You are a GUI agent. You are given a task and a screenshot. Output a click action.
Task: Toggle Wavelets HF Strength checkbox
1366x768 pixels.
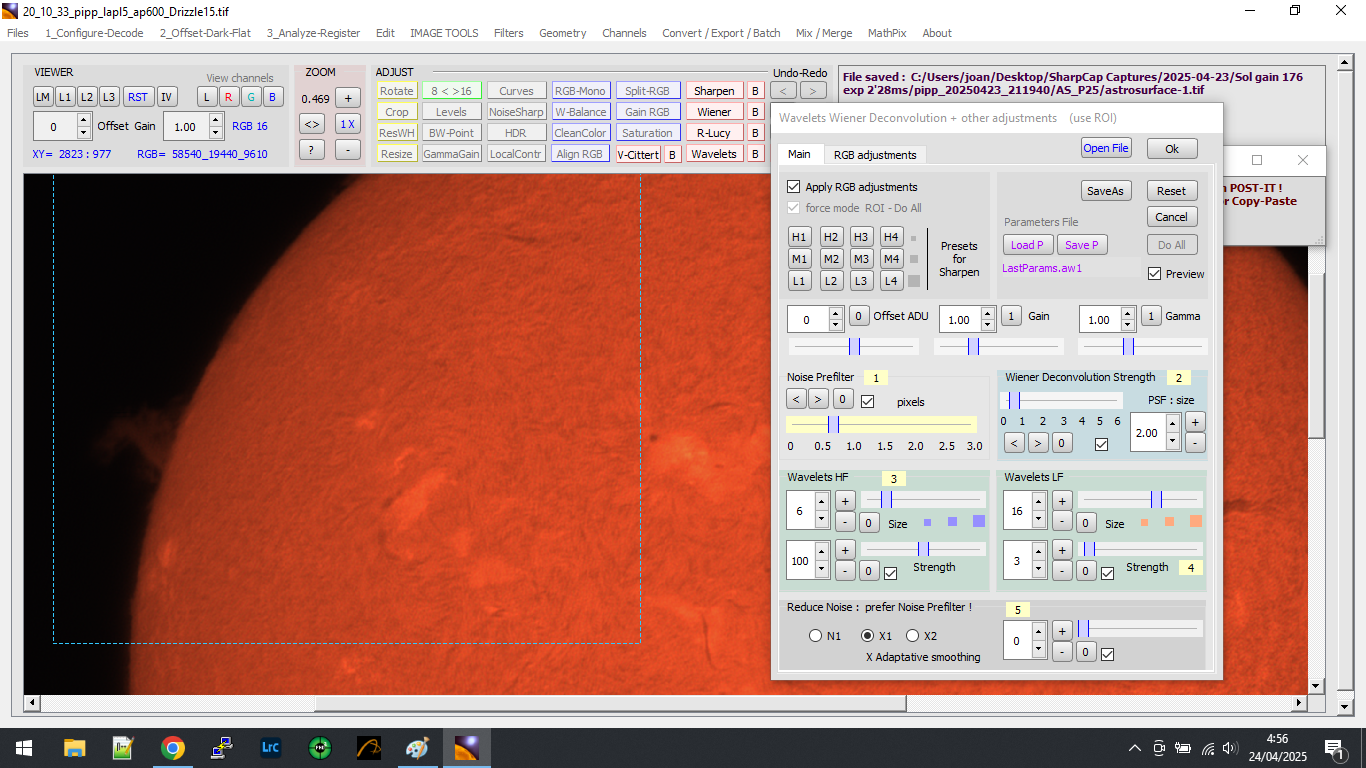click(891, 573)
